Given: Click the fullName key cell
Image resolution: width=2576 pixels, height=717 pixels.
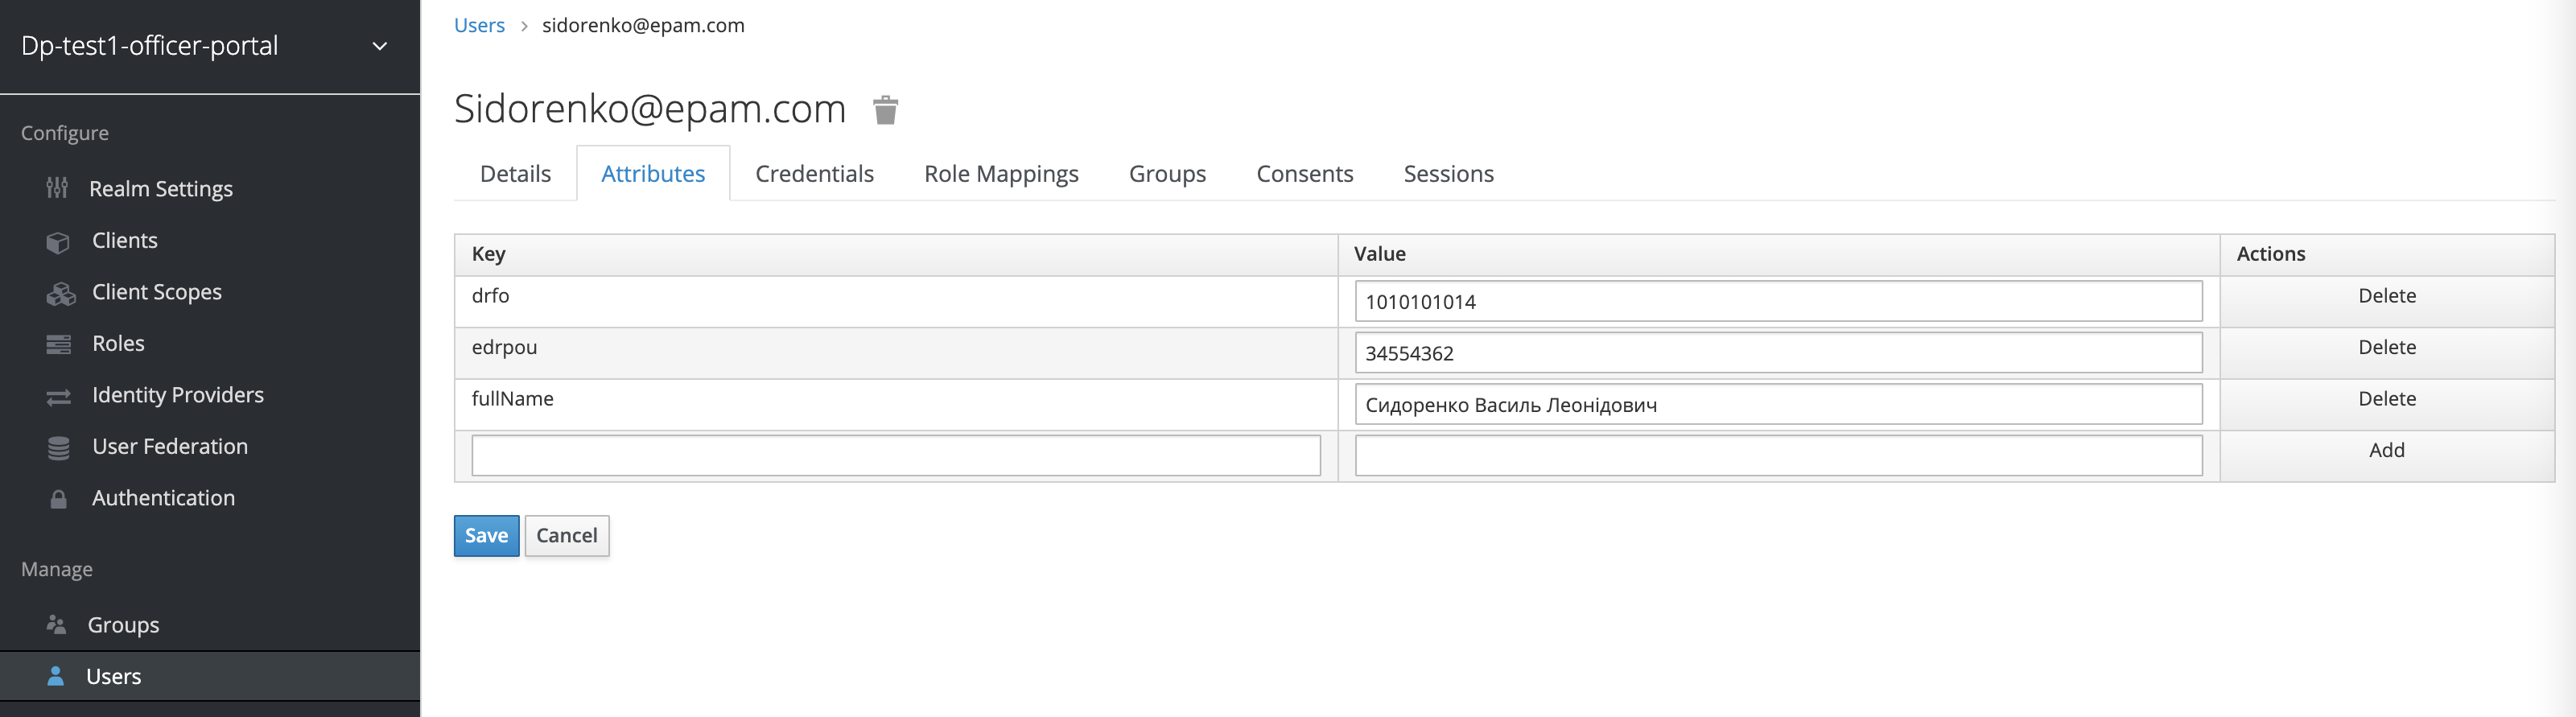Looking at the screenshot, I should [x=896, y=405].
